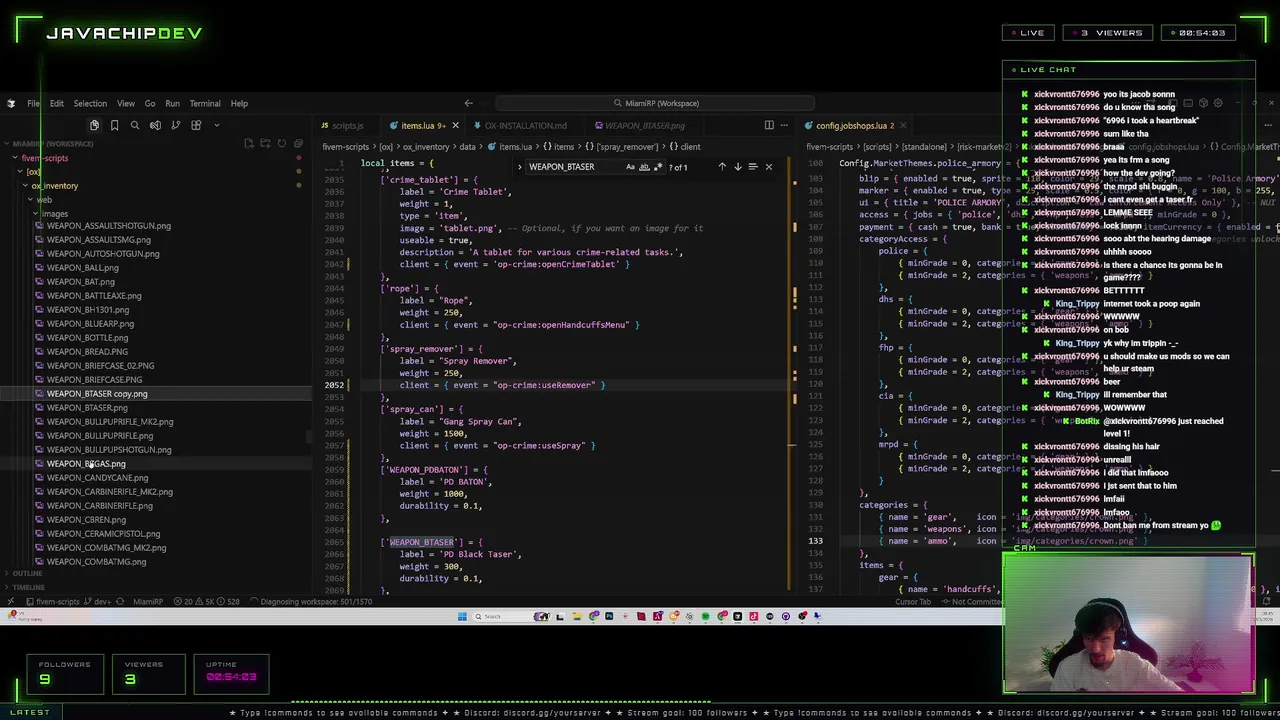Click the New Folder icon in Explorer
The height and width of the screenshot is (720, 1280).
[x=265, y=144]
